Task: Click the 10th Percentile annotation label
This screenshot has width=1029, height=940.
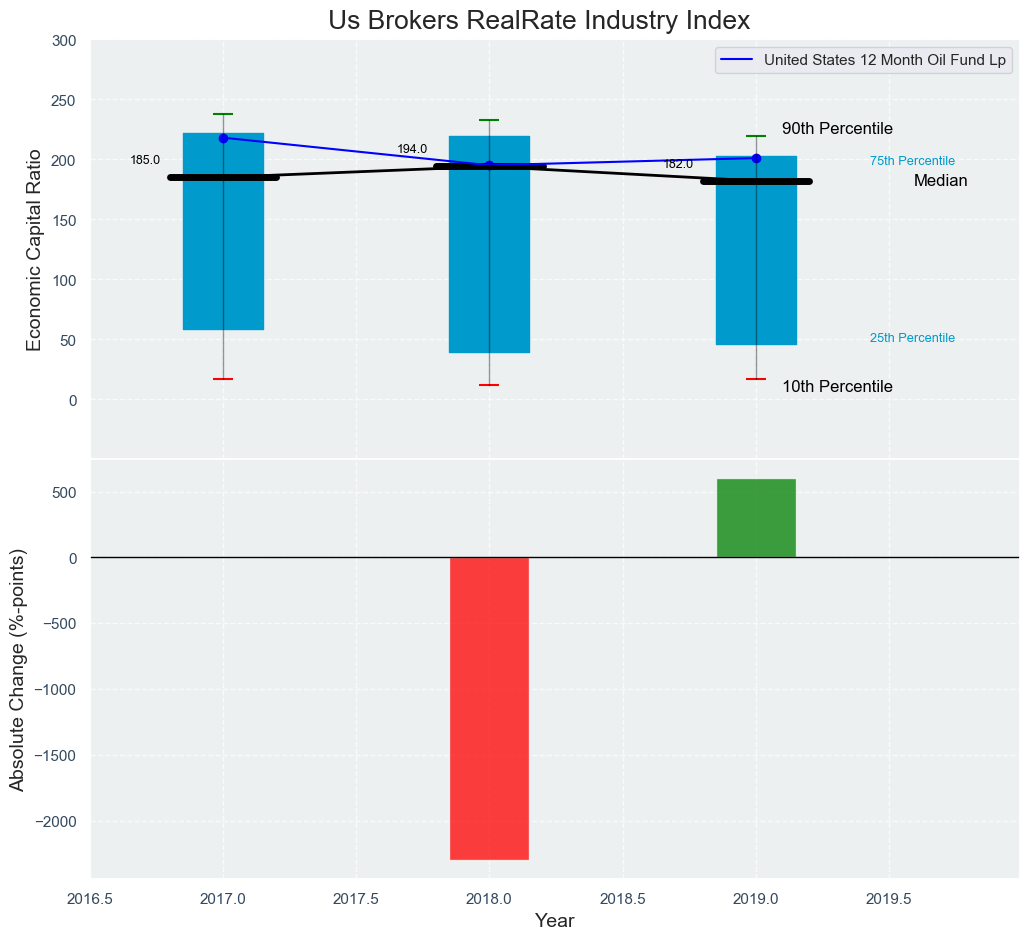Action: pos(837,387)
